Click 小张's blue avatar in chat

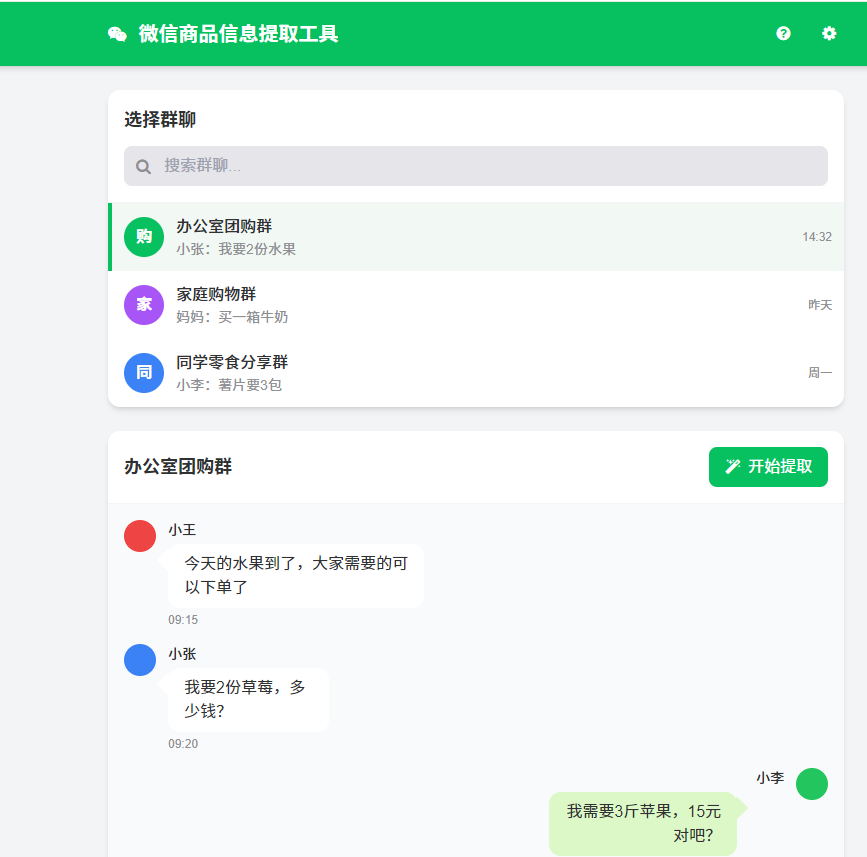pyautogui.click(x=140, y=660)
